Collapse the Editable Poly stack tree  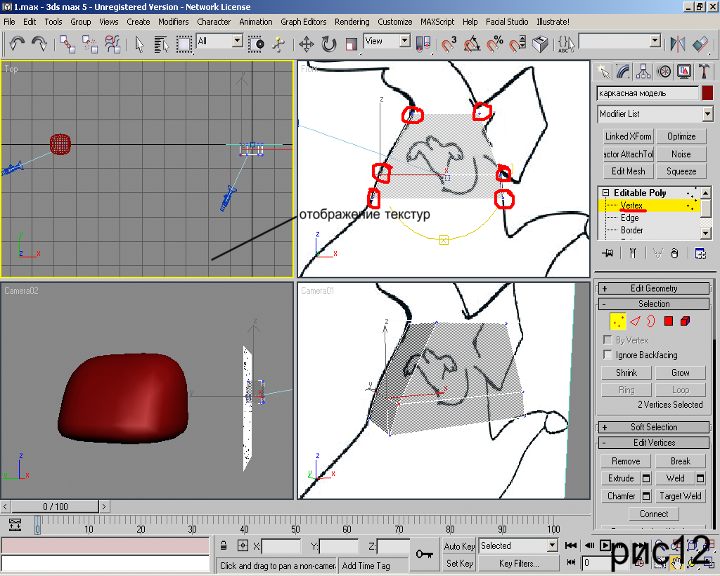[x=605, y=192]
